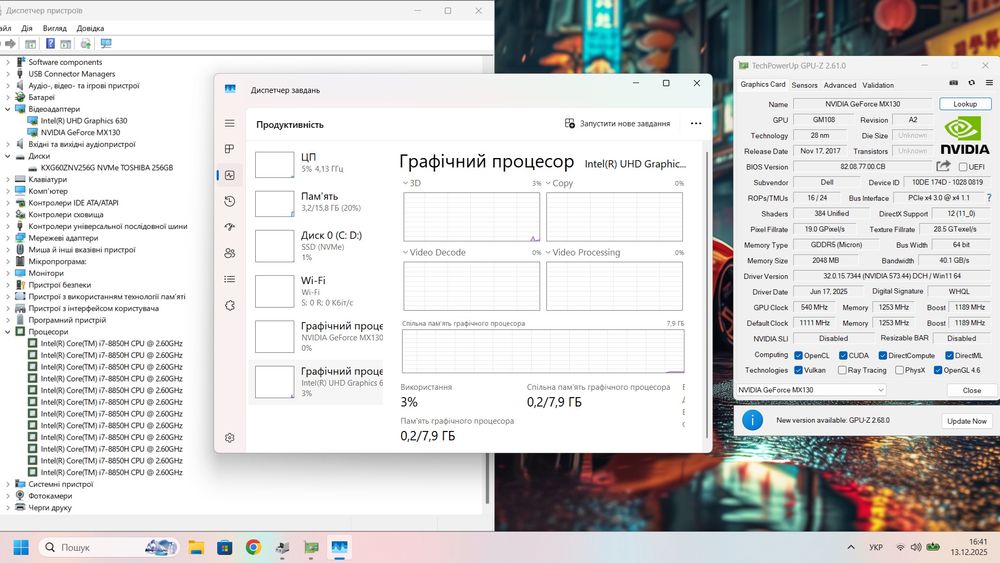Click Update Now button in GPU-Z

click(x=967, y=421)
